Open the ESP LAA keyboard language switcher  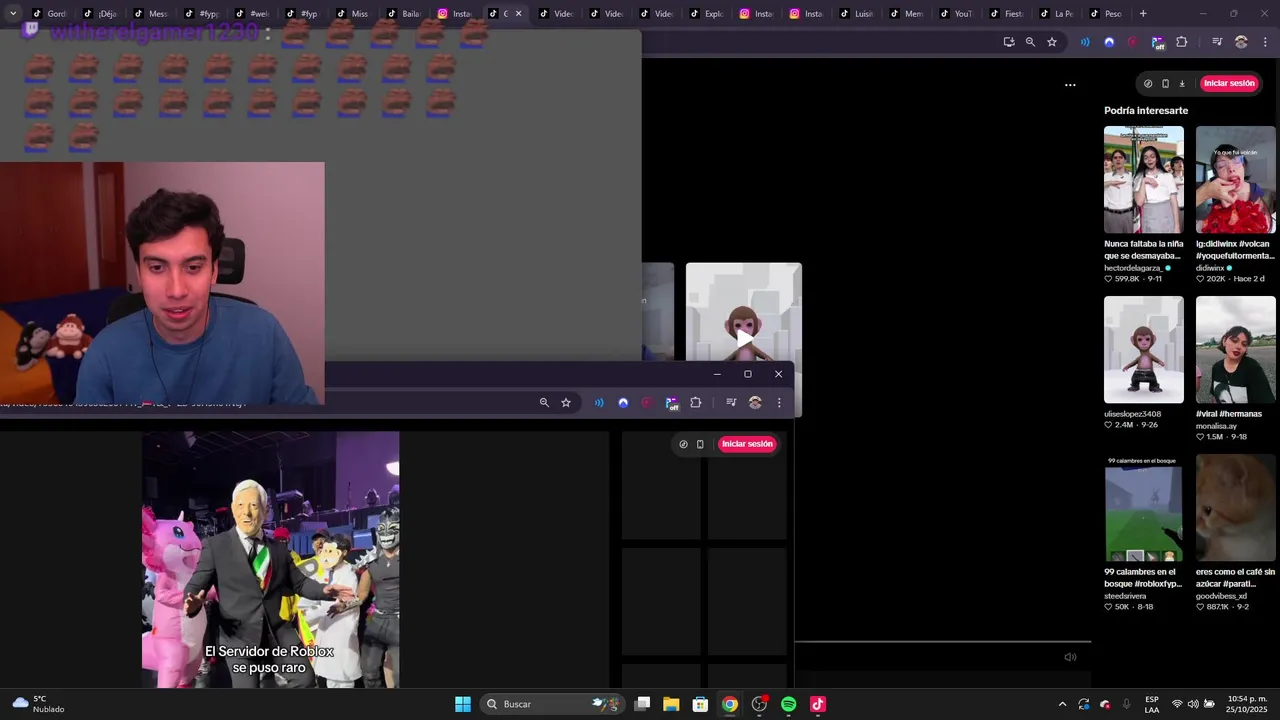(x=1152, y=704)
